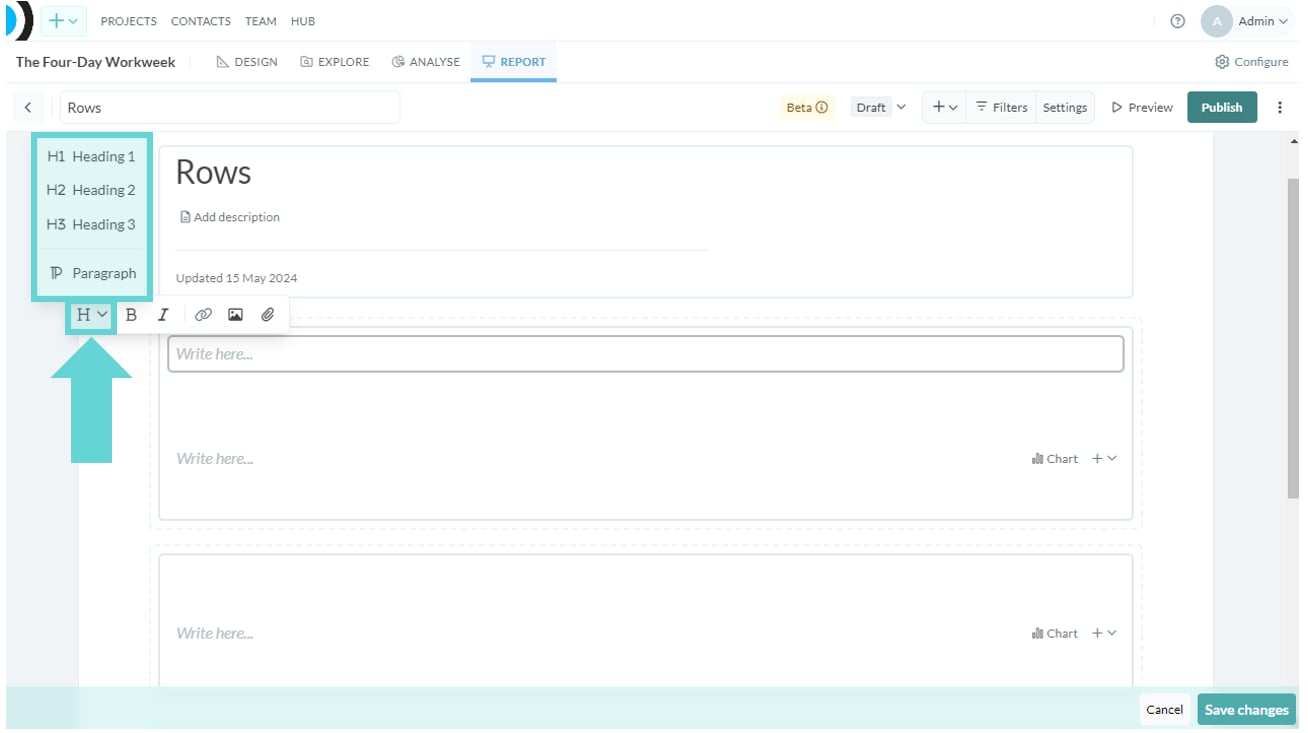Go back using the left chevron button
Viewport: 1308px width, 733px height.
point(28,107)
